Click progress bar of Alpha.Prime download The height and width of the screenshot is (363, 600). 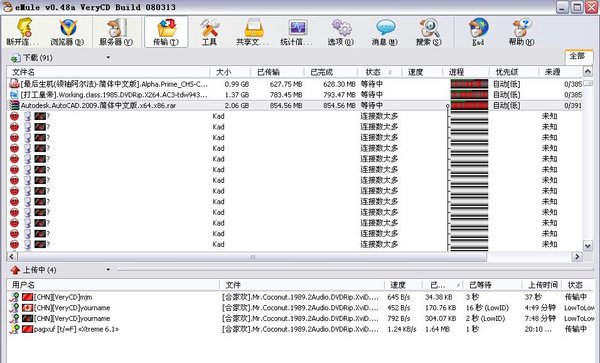point(469,84)
